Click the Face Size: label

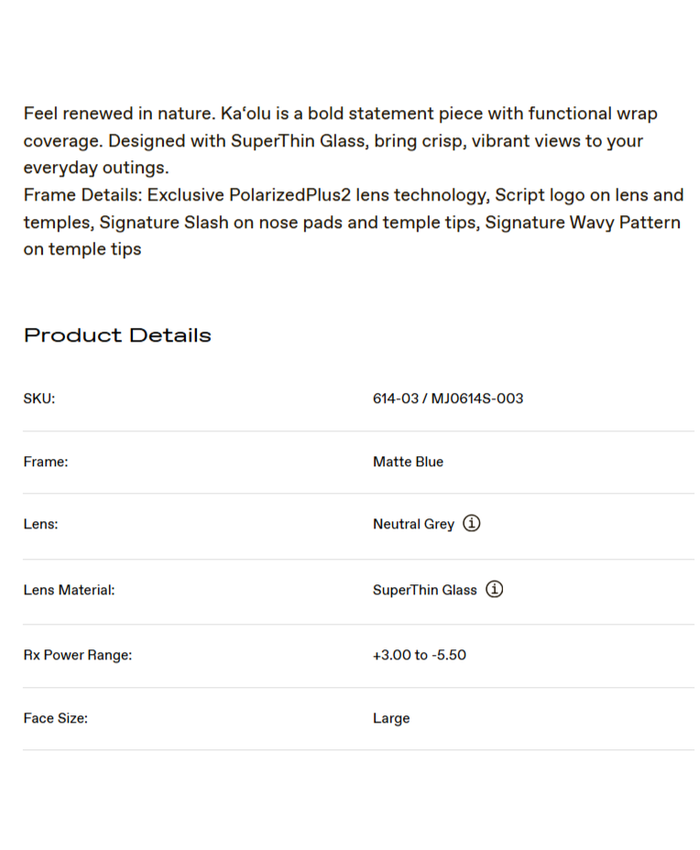pos(55,718)
